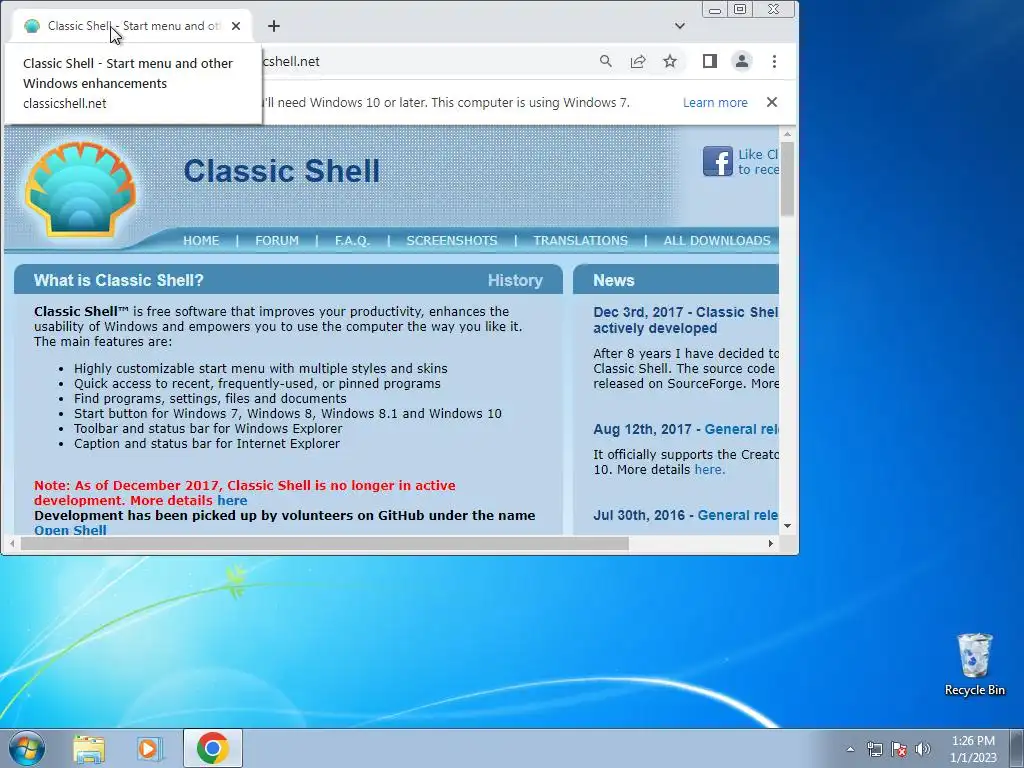The width and height of the screenshot is (1024, 768).
Task: Open Dec 3rd, 2017 news headline
Action: click(686, 320)
